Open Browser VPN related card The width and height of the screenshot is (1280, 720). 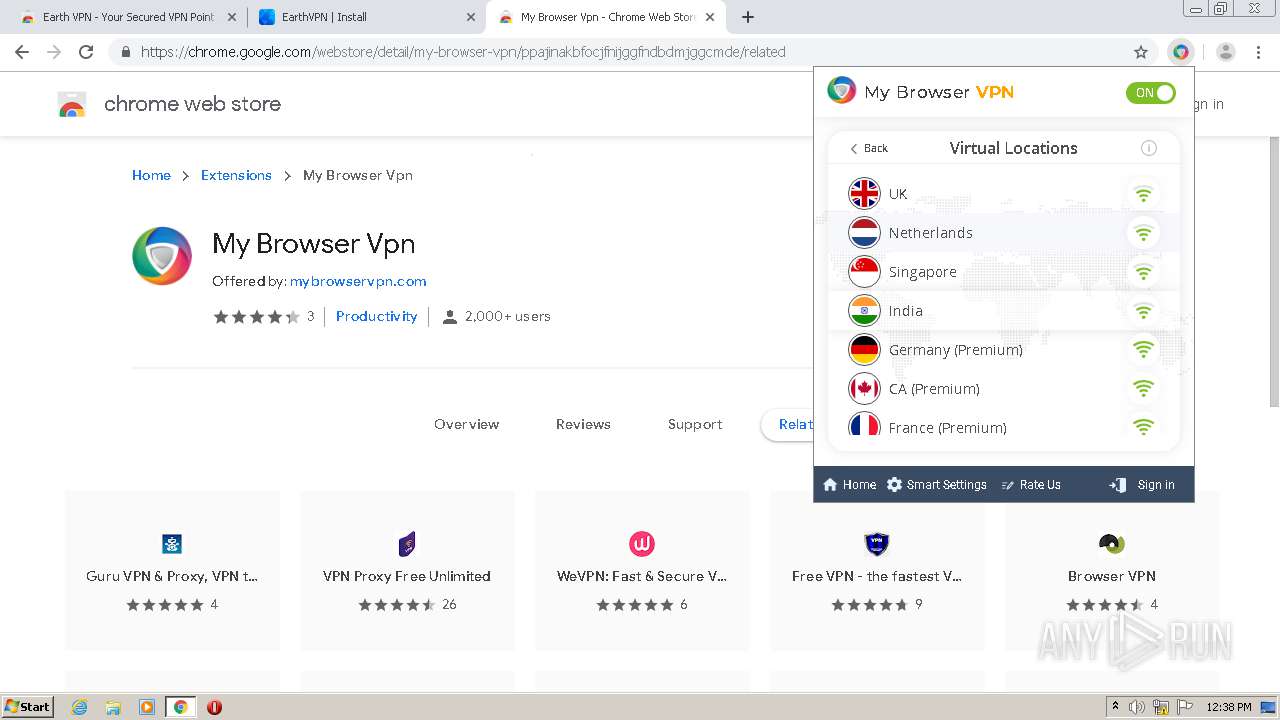[1112, 571]
